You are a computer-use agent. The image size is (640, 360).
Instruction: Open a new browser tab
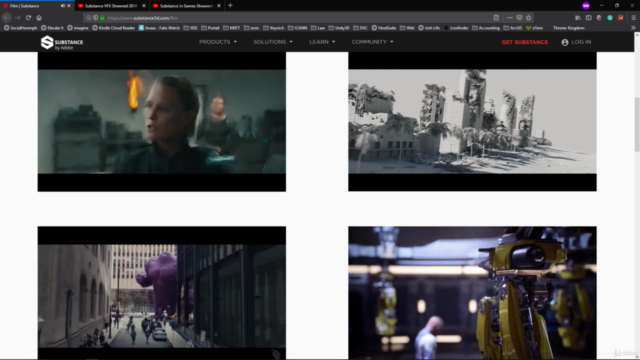(x=230, y=6)
